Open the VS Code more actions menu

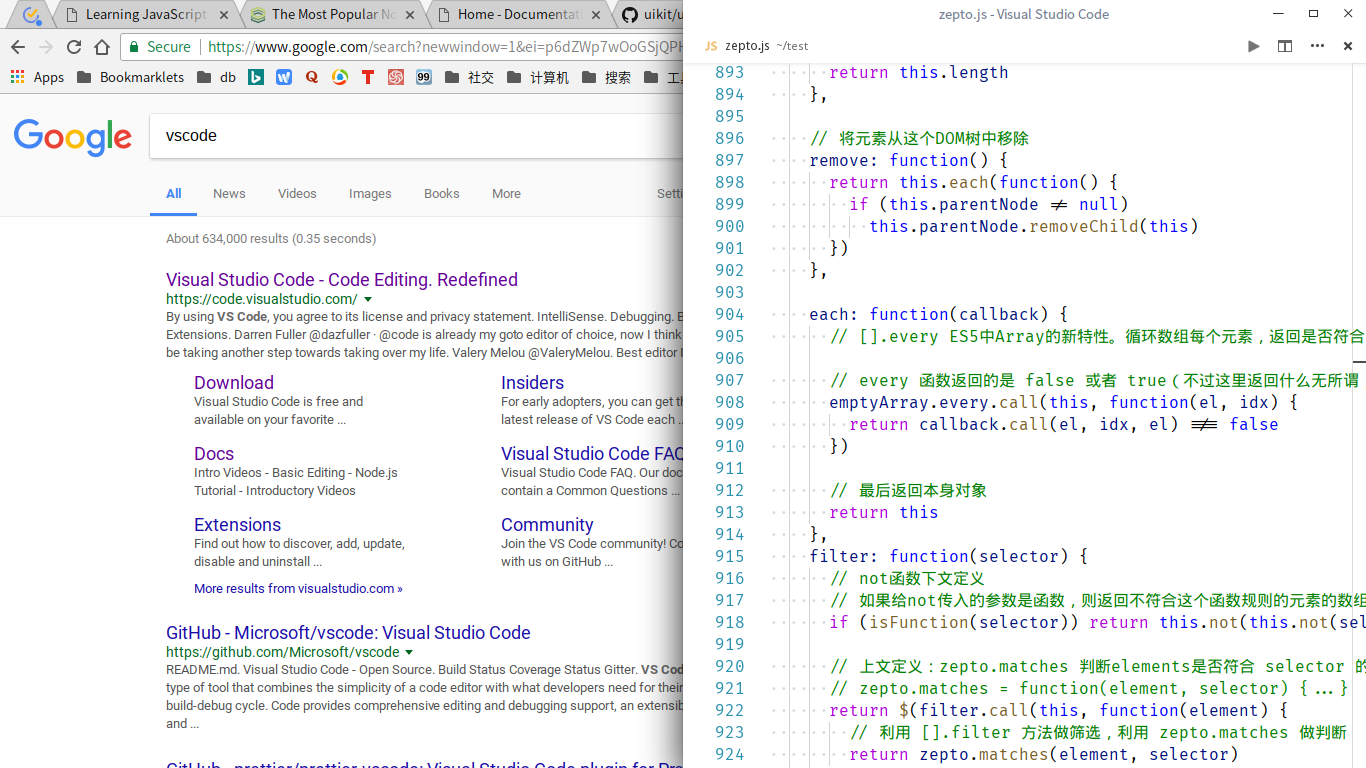click(x=1317, y=46)
